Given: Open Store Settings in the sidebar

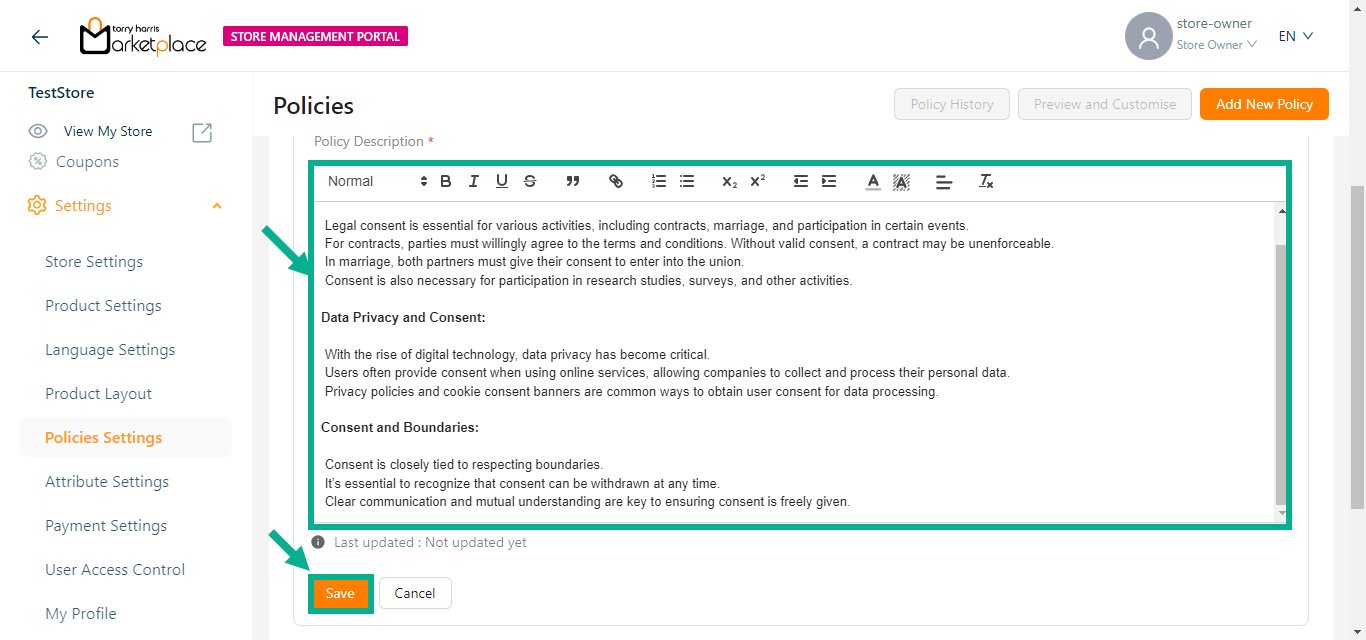Looking at the screenshot, I should click(x=94, y=262).
